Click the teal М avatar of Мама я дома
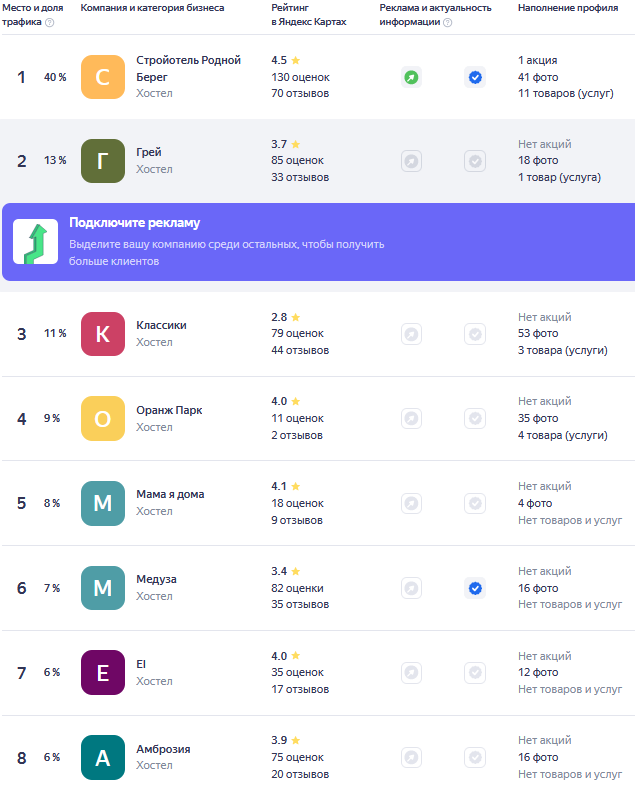This screenshot has height=795, width=635. click(x=103, y=503)
